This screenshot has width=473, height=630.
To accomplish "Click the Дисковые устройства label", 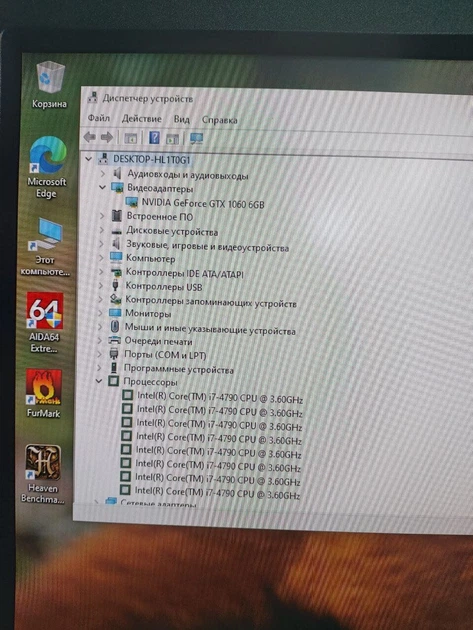I will tap(172, 231).
